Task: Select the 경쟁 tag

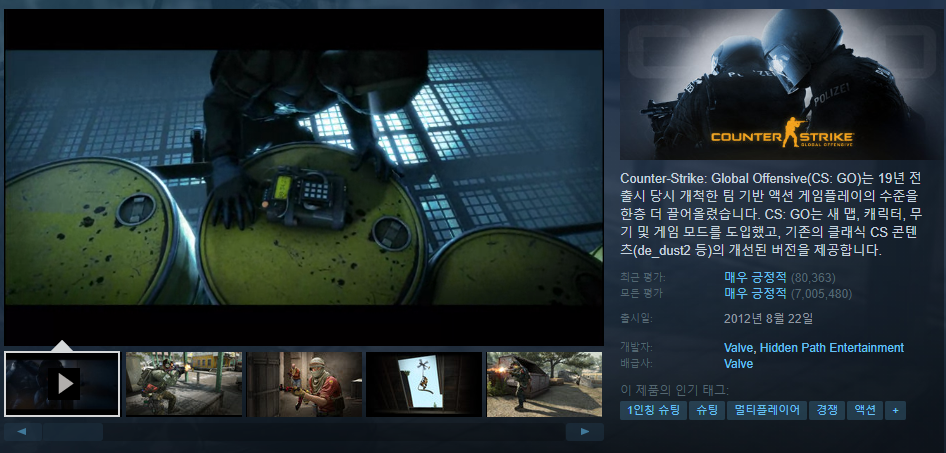Action: point(827,410)
